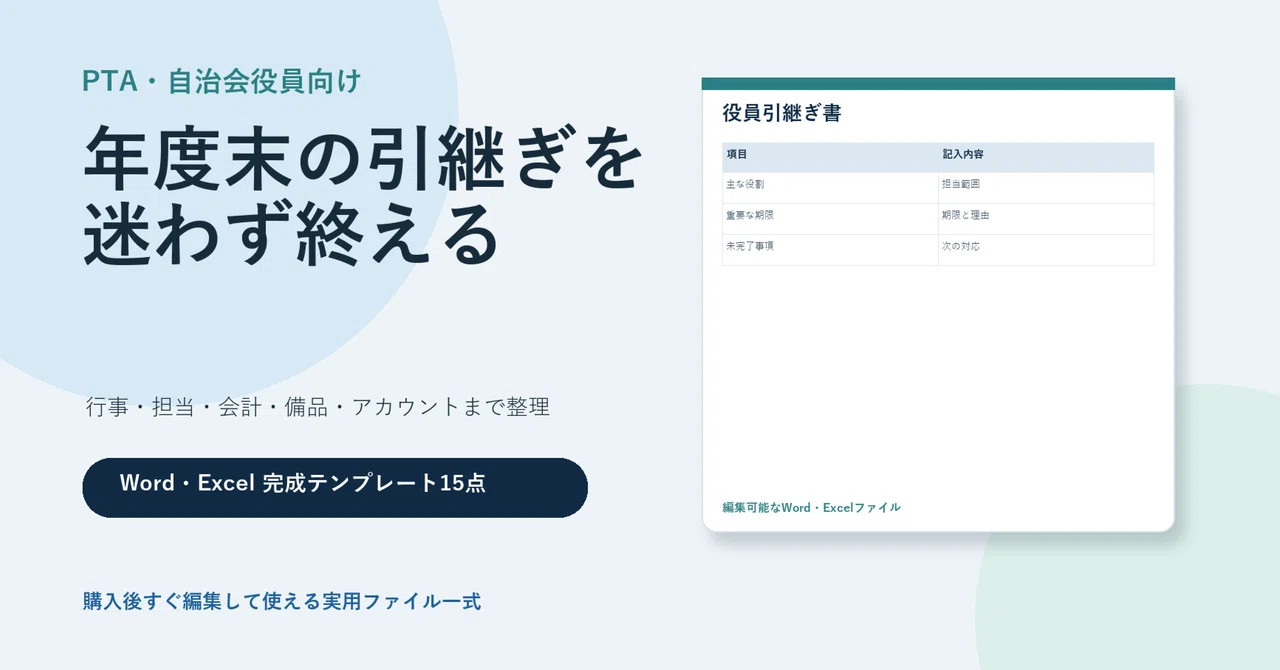Screen dimensions: 1280x670
Task: Select the 項目 table header
Action: click(x=830, y=158)
